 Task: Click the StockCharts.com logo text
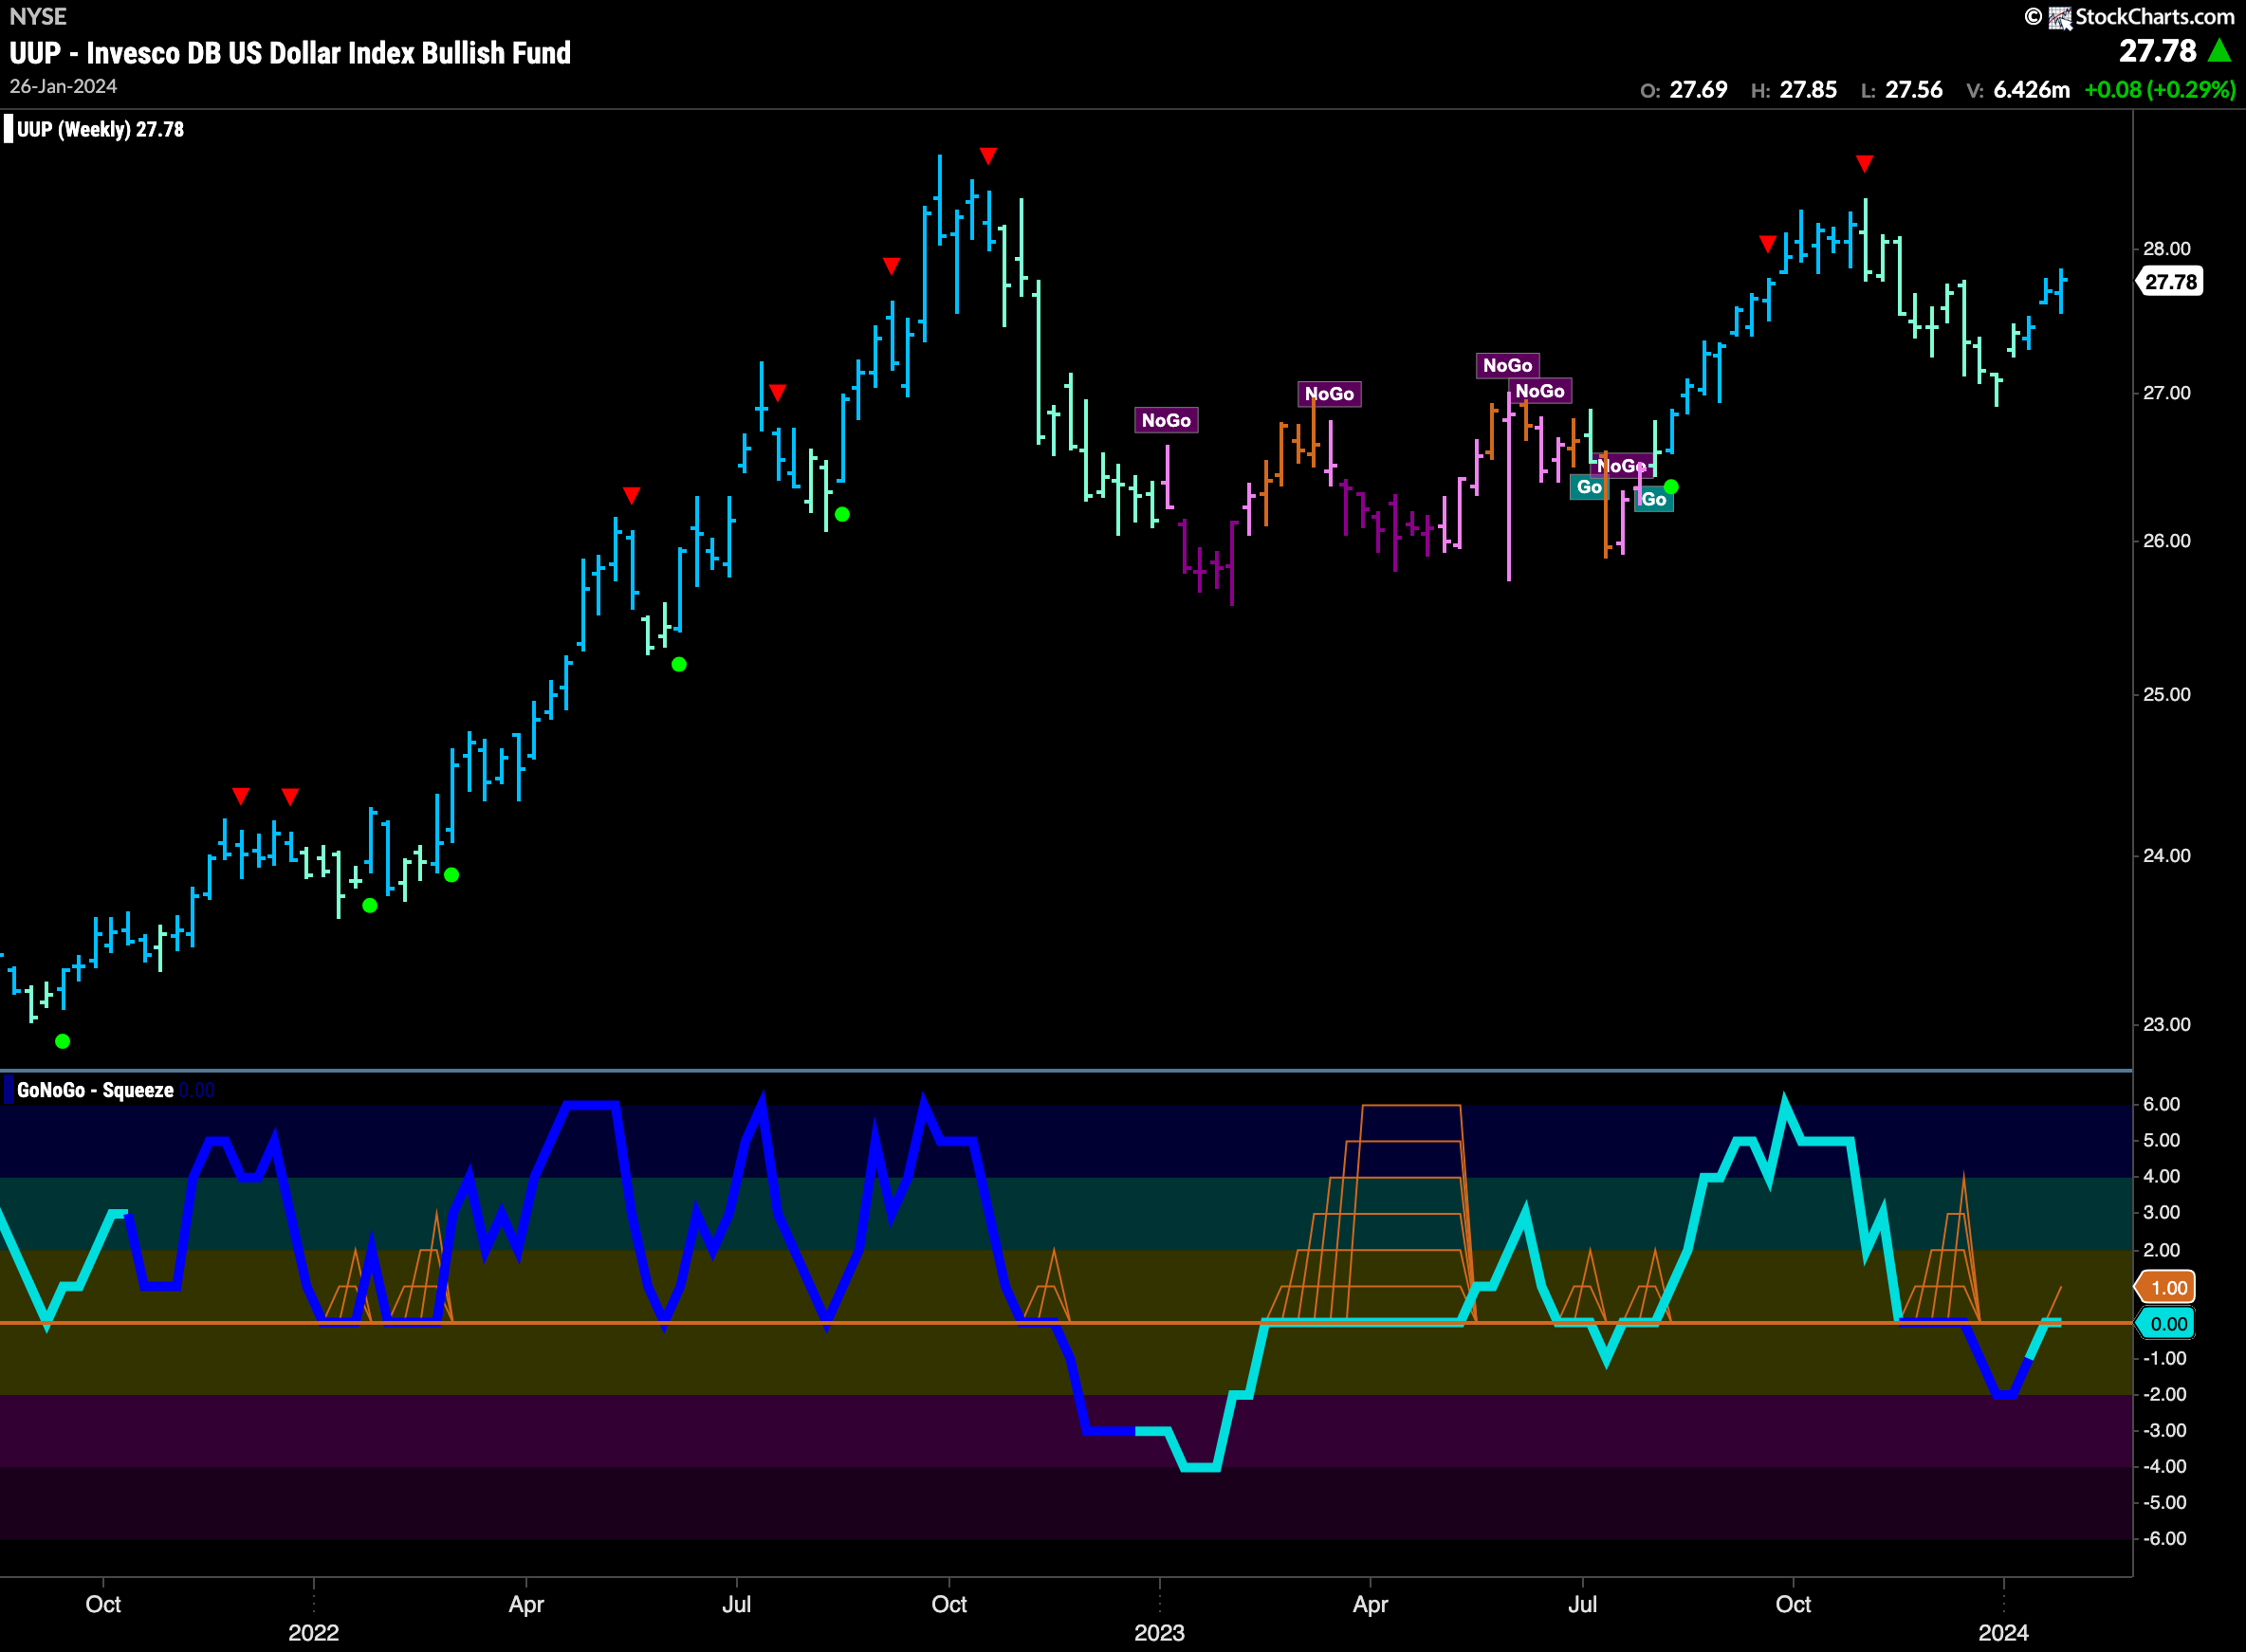point(2154,17)
